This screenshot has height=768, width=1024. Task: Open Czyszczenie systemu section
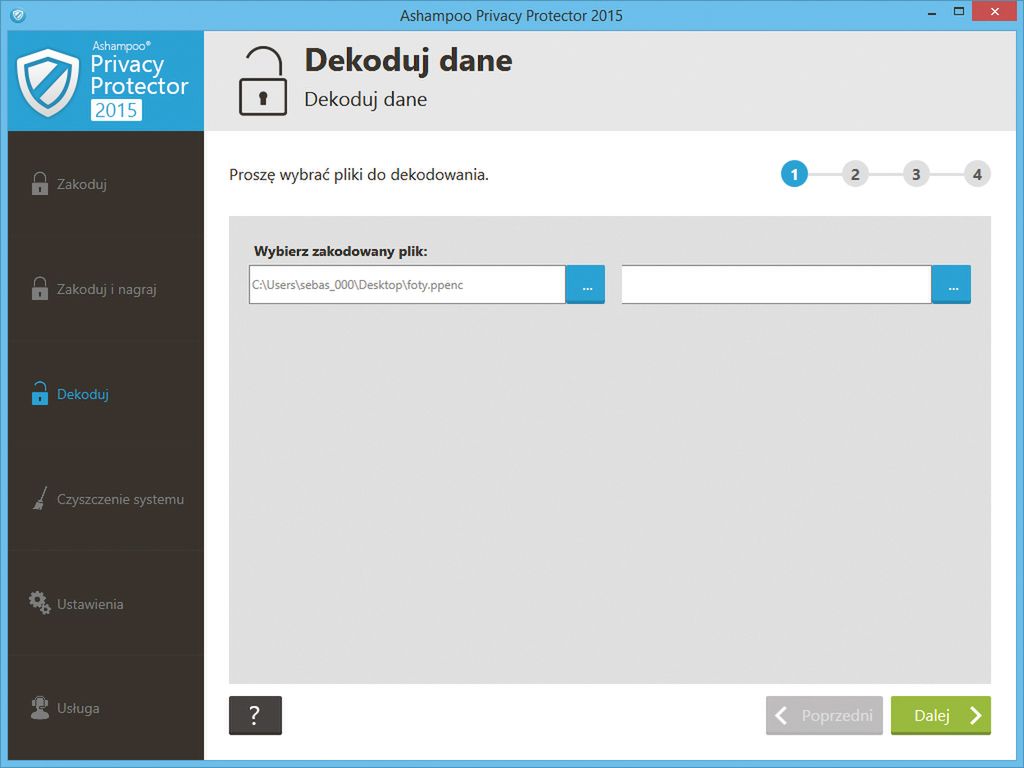pos(106,499)
